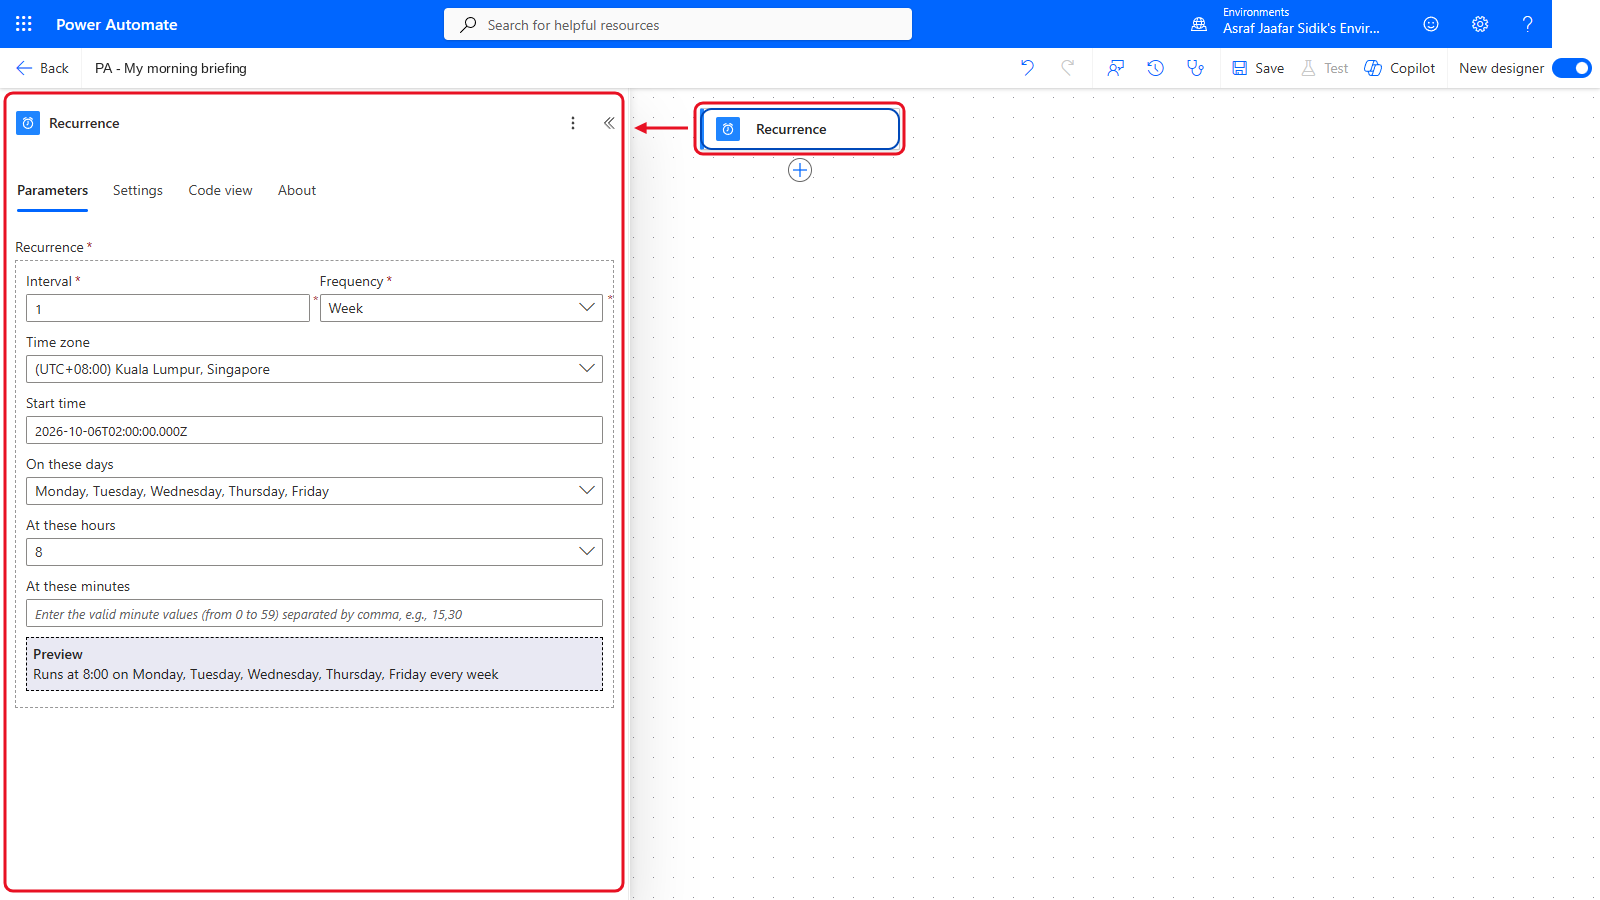
Task: Click the Power Automate title
Action: [x=117, y=24]
